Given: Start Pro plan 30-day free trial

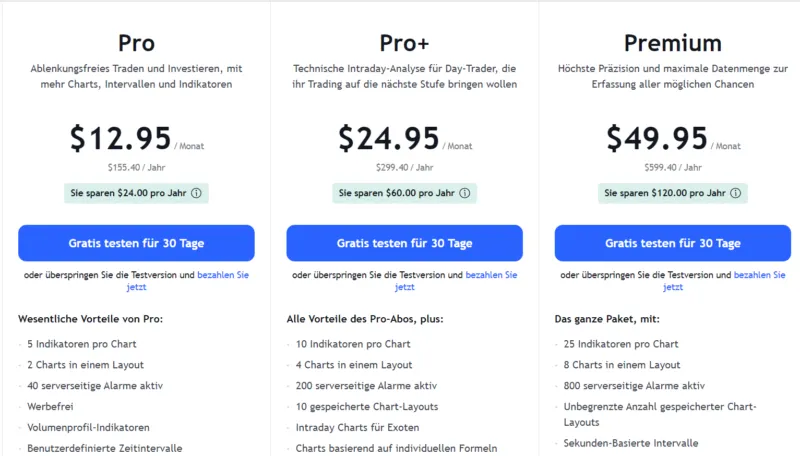Looking at the screenshot, I should pos(136,243).
